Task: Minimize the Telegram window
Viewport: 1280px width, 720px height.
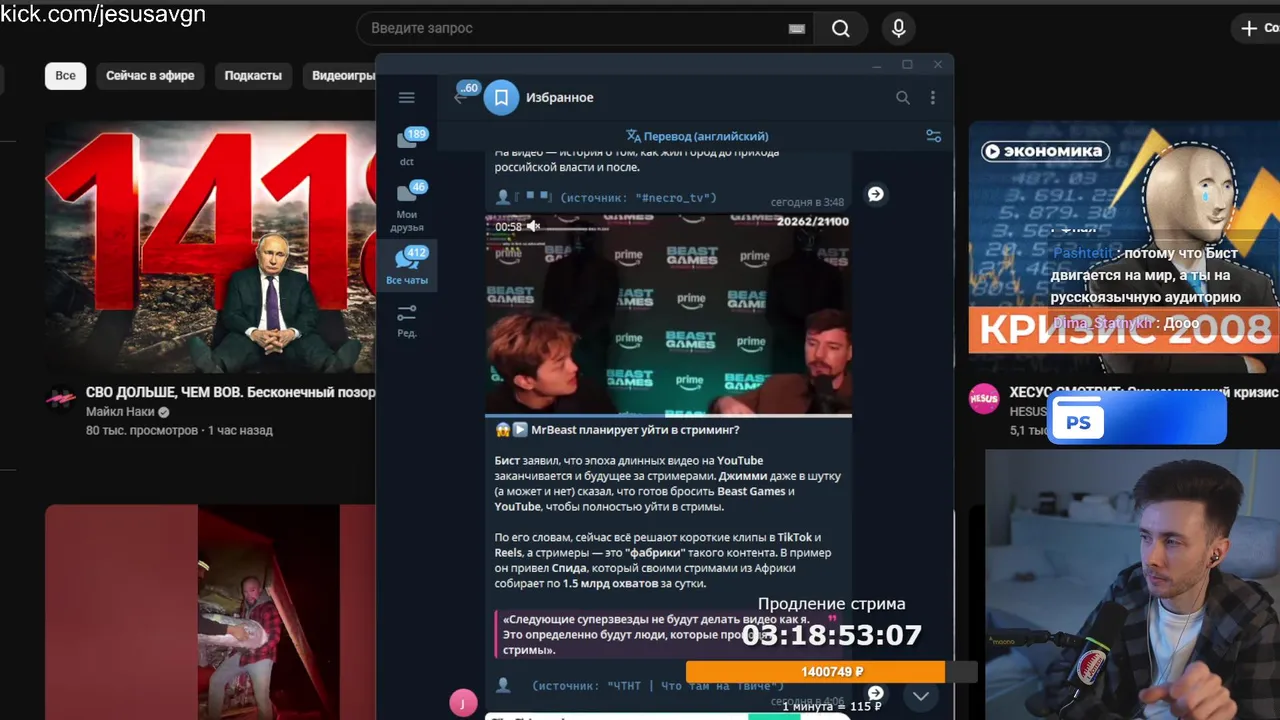Action: (x=877, y=65)
